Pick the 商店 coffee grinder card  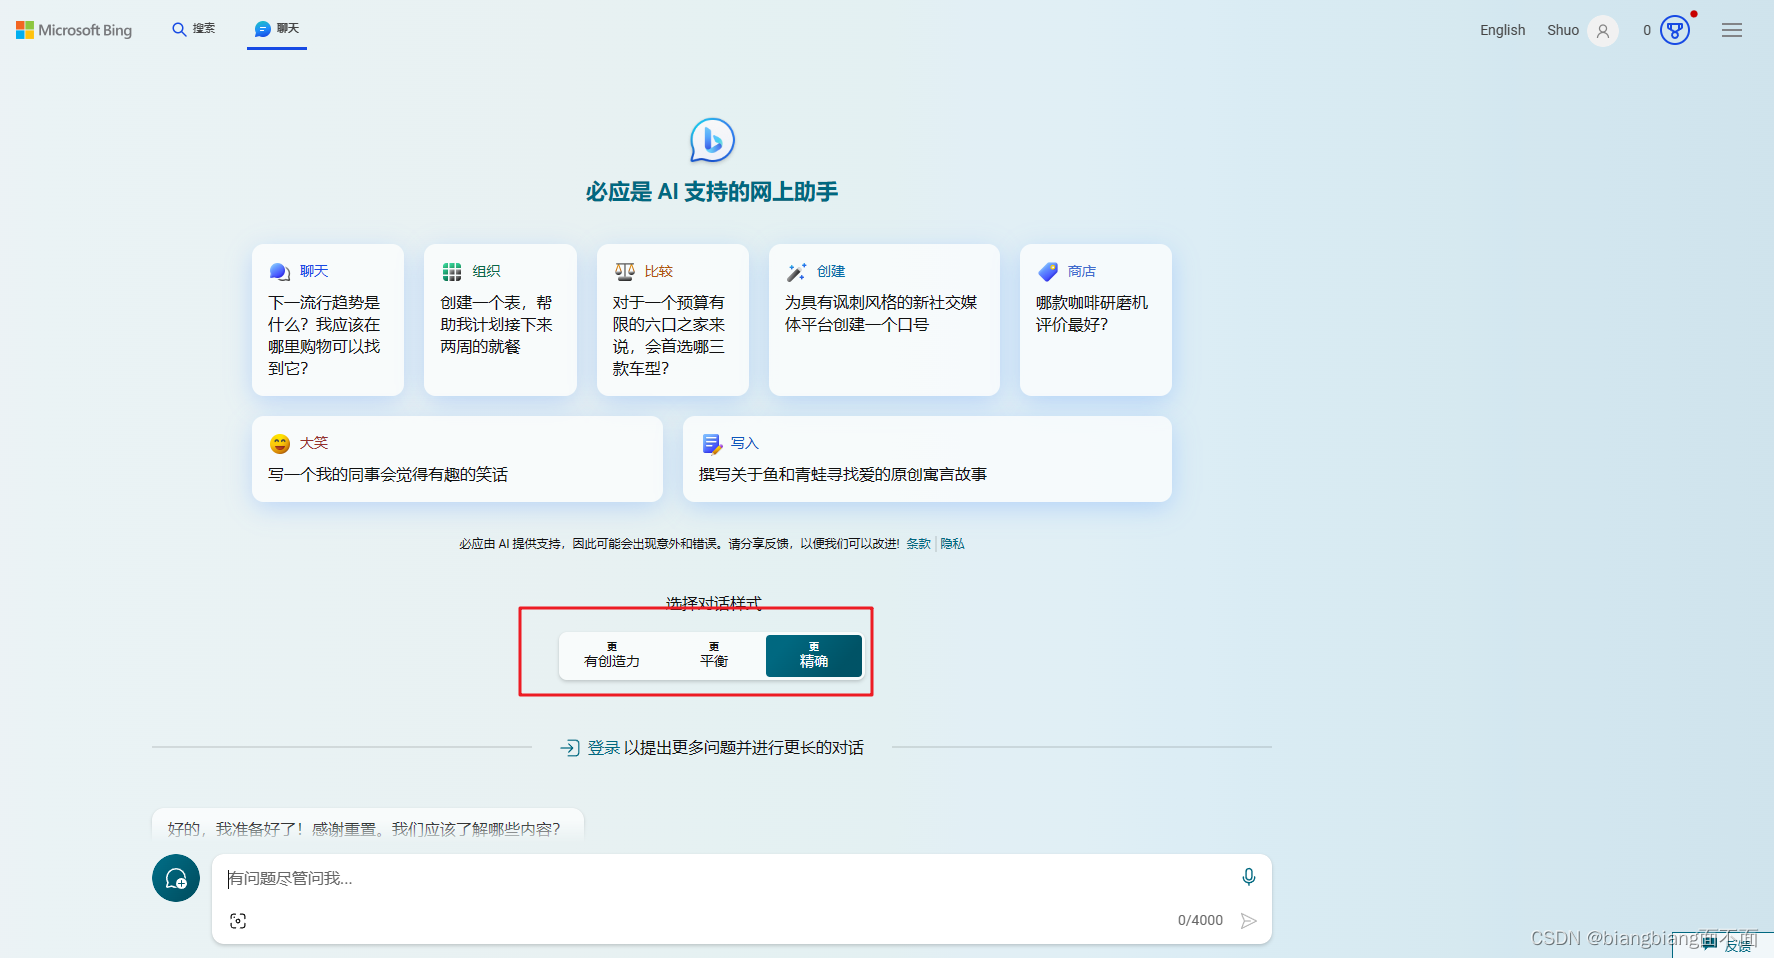[1096, 320]
